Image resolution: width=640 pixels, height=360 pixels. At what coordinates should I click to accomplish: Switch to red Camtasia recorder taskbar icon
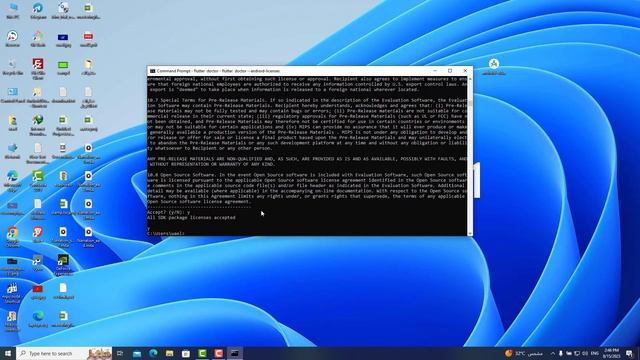click(x=218, y=353)
